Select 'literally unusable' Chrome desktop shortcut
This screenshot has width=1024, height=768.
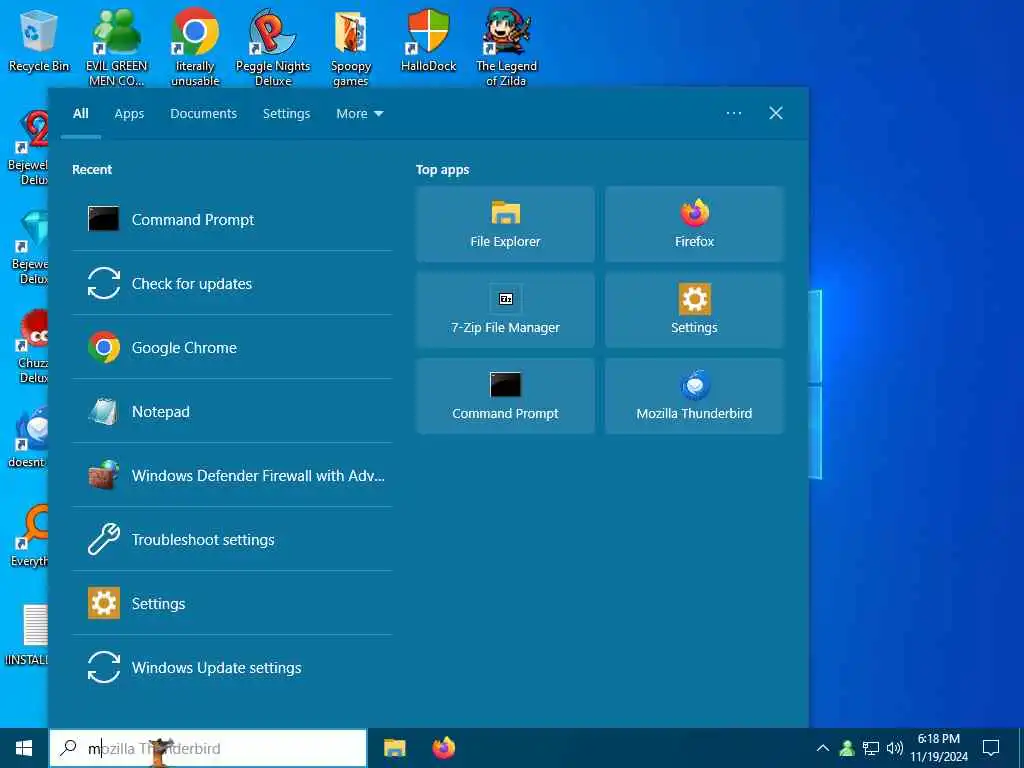[195, 47]
